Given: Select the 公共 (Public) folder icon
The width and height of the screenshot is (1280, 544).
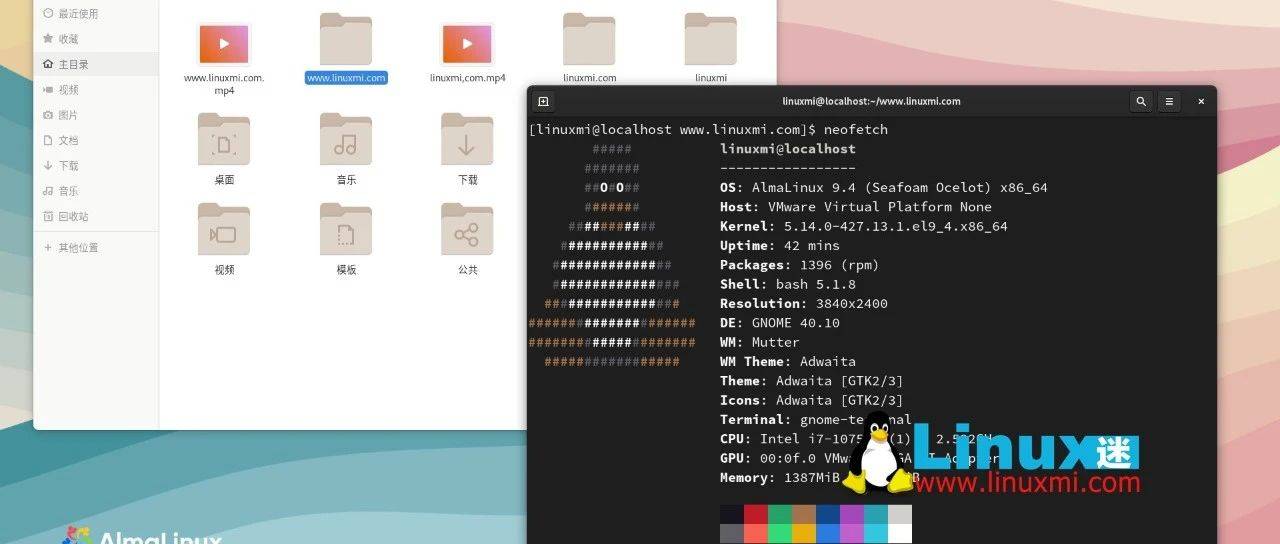Looking at the screenshot, I should pyautogui.click(x=467, y=229).
